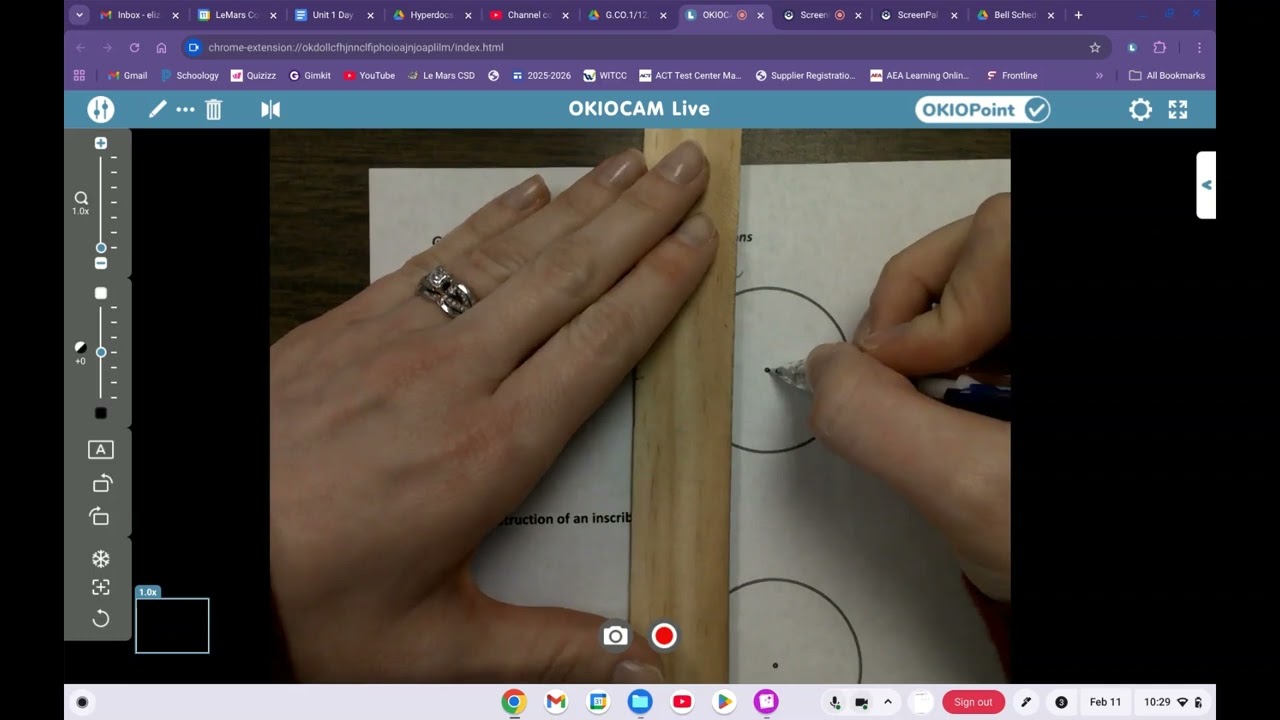Toggle the OKIOPoint feature
1280x720 pixels.
pos(982,109)
